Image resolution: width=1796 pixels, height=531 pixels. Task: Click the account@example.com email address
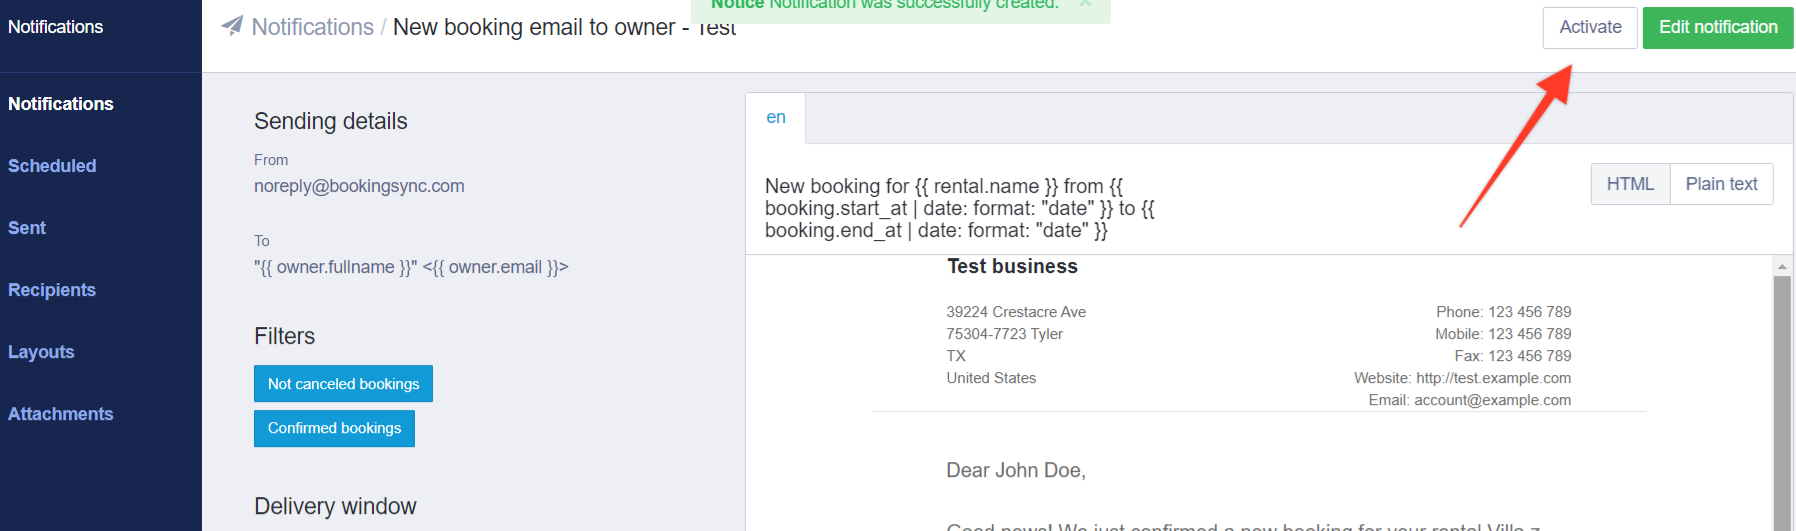pos(1492,400)
